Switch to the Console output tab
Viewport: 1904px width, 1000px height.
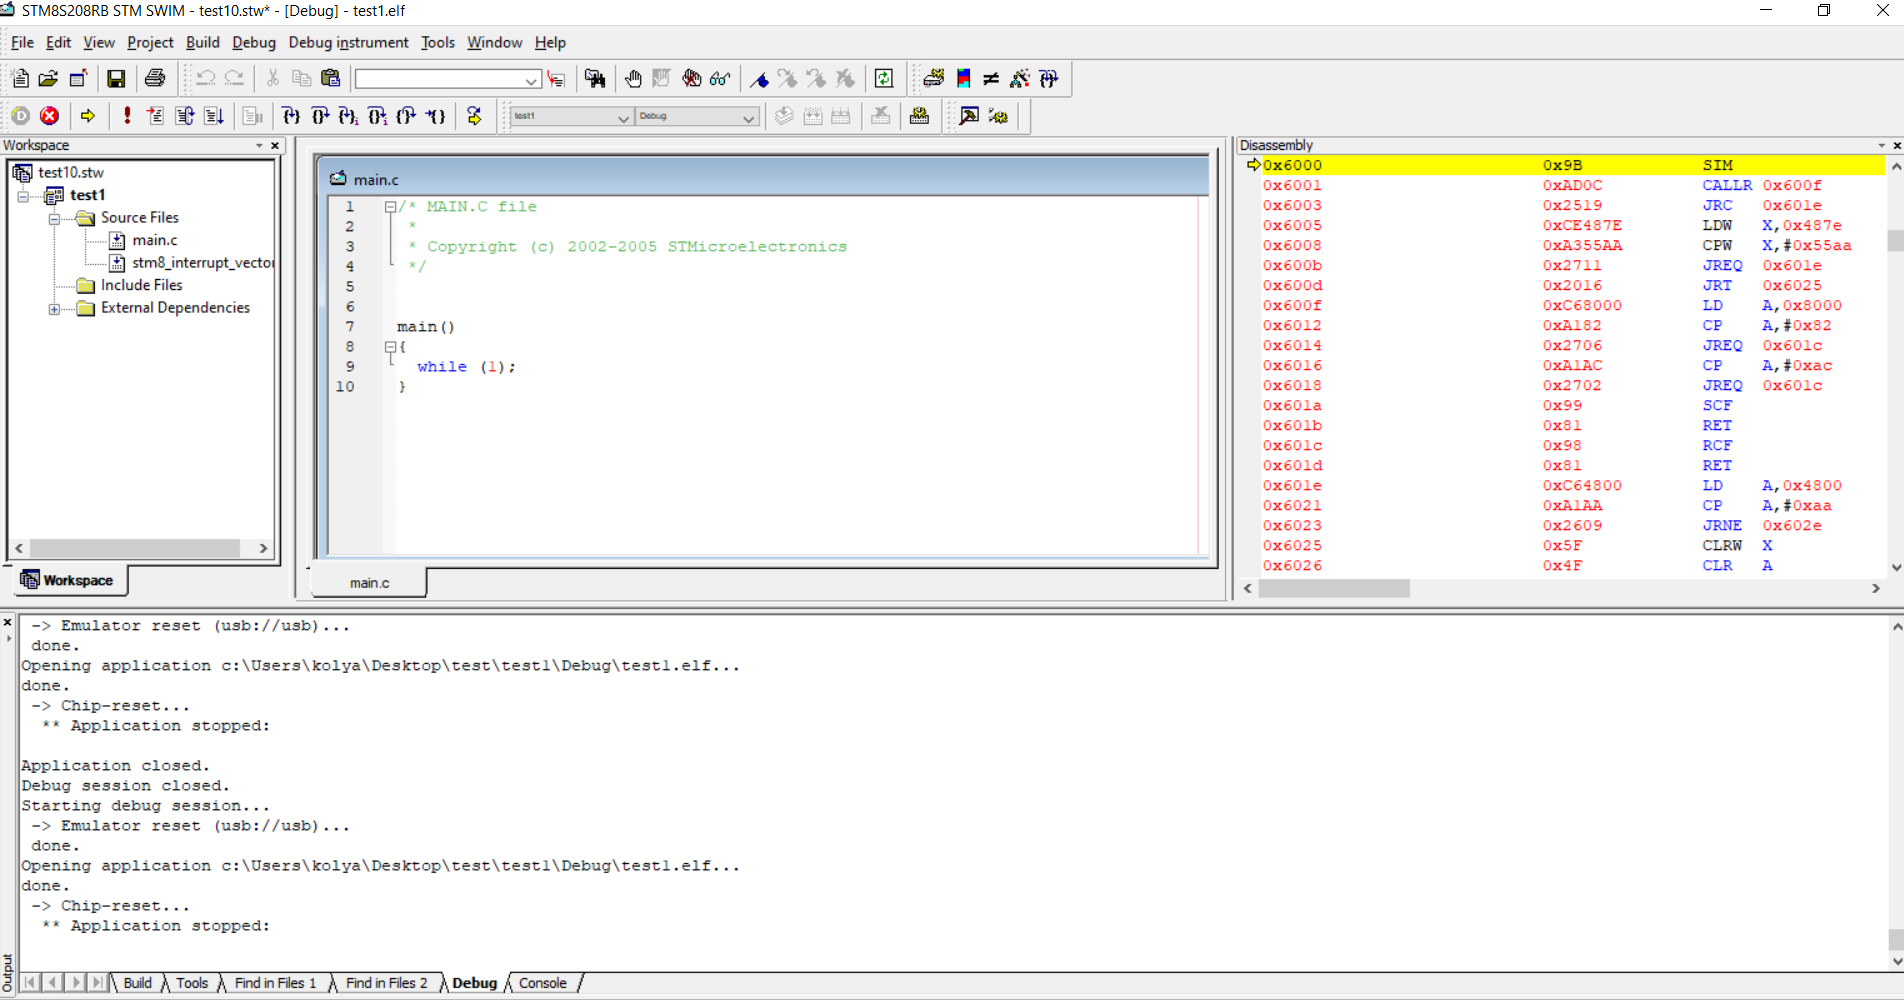coord(542,983)
